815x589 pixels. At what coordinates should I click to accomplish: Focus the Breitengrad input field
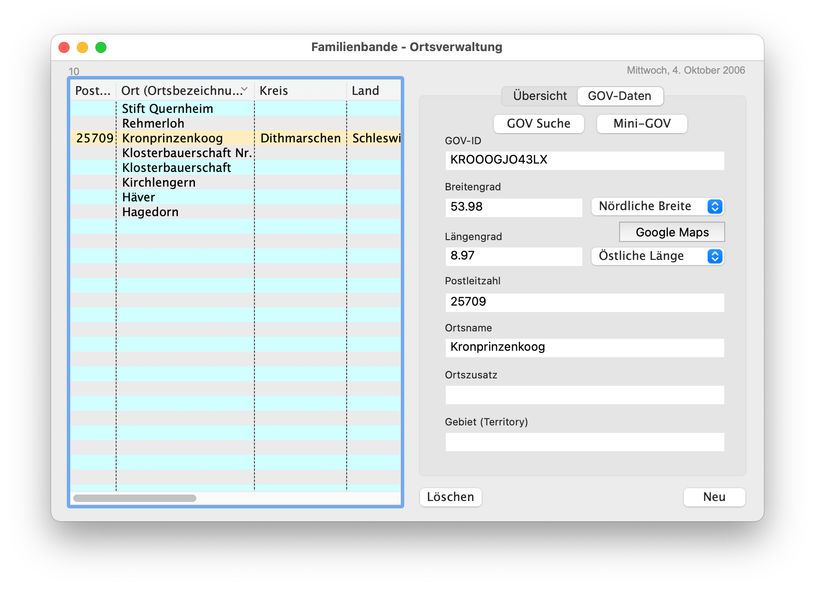click(x=513, y=207)
